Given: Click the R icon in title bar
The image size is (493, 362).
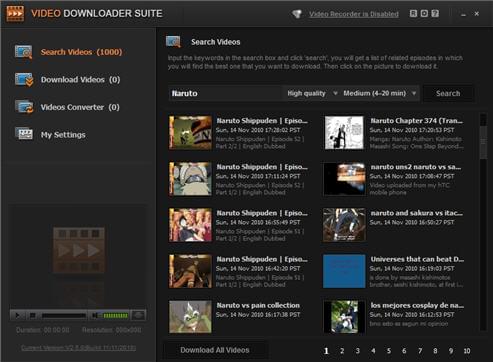Looking at the screenshot, I should 413,13.
